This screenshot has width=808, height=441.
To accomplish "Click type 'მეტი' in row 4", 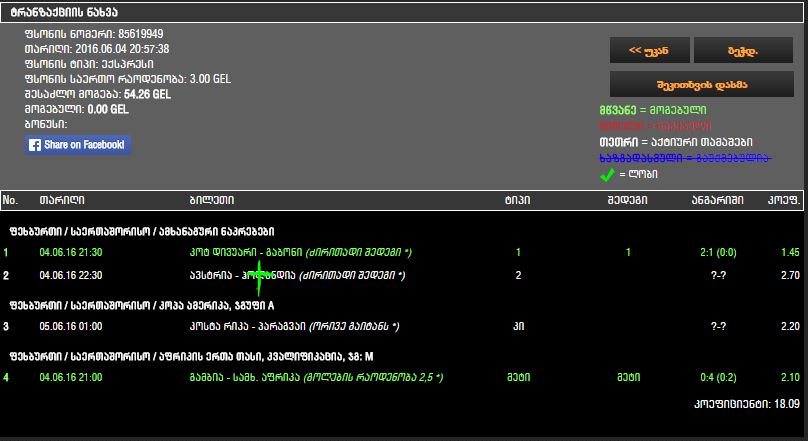I will [518, 378].
